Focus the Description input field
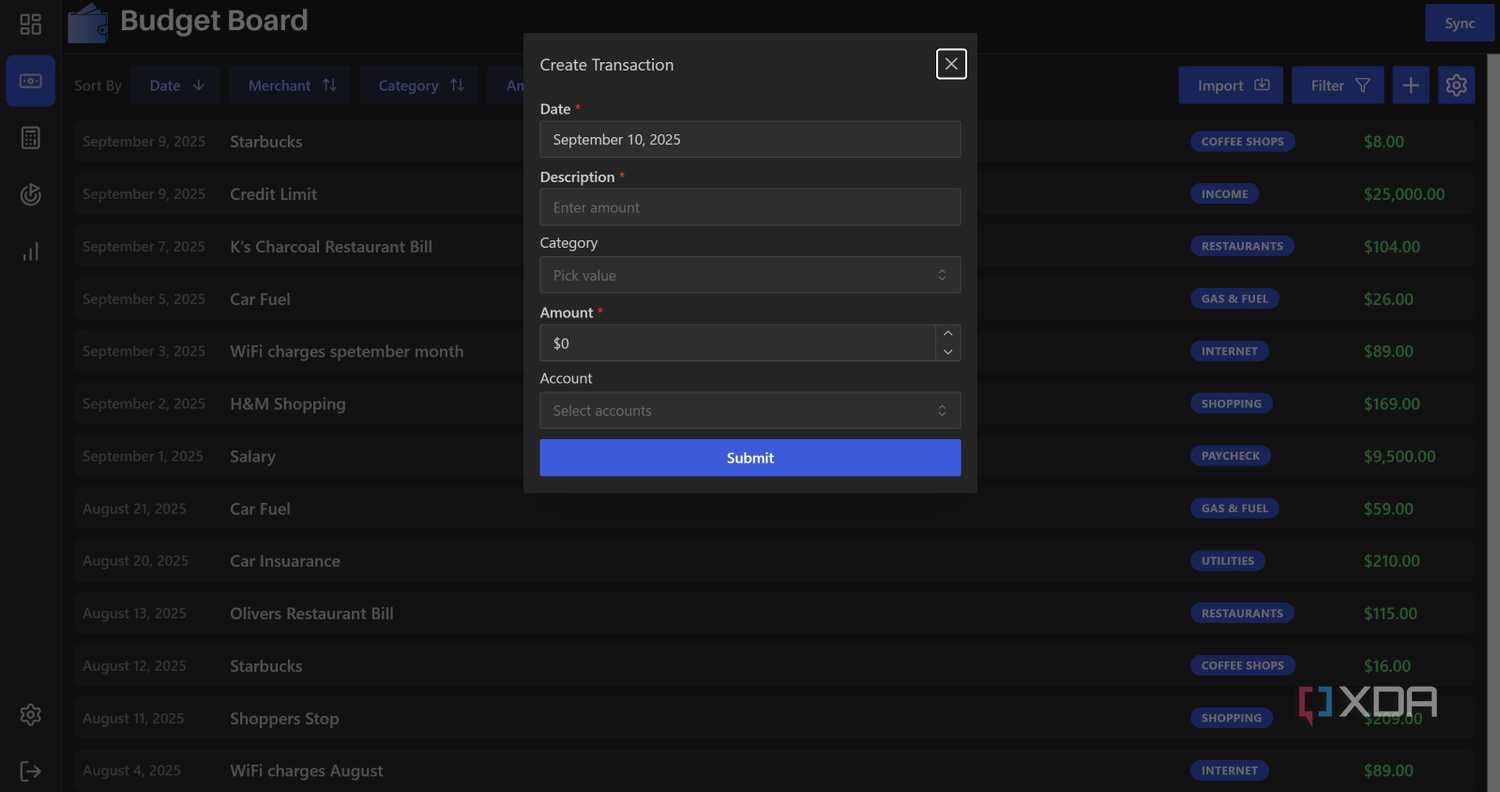This screenshot has height=792, width=1500. click(750, 207)
